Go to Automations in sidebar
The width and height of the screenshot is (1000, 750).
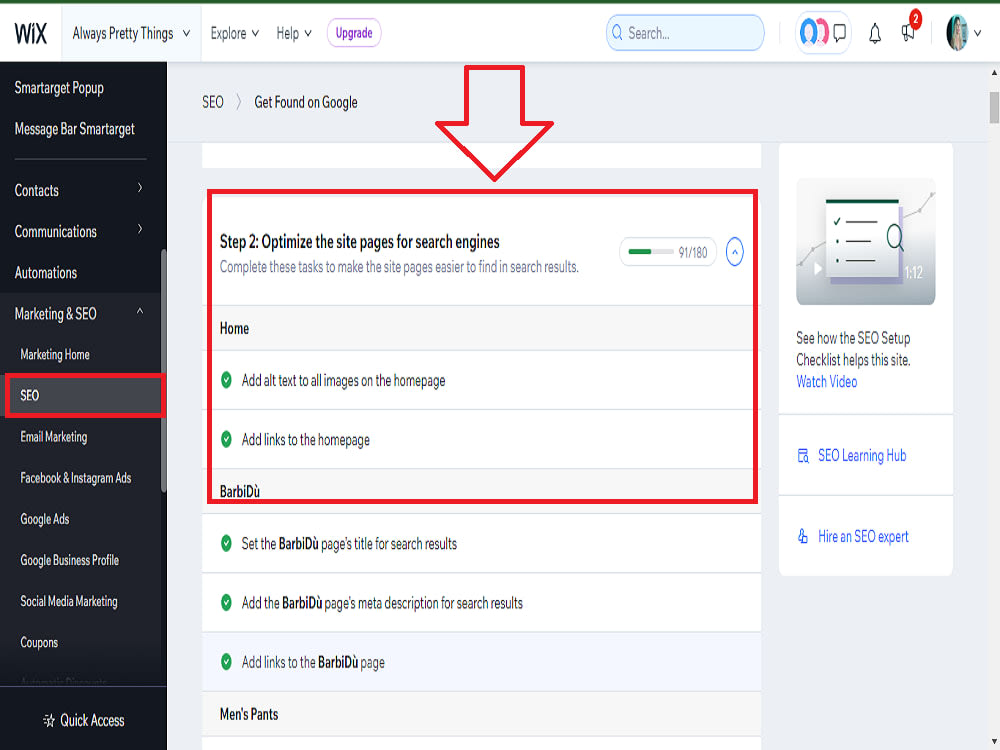[x=46, y=273]
